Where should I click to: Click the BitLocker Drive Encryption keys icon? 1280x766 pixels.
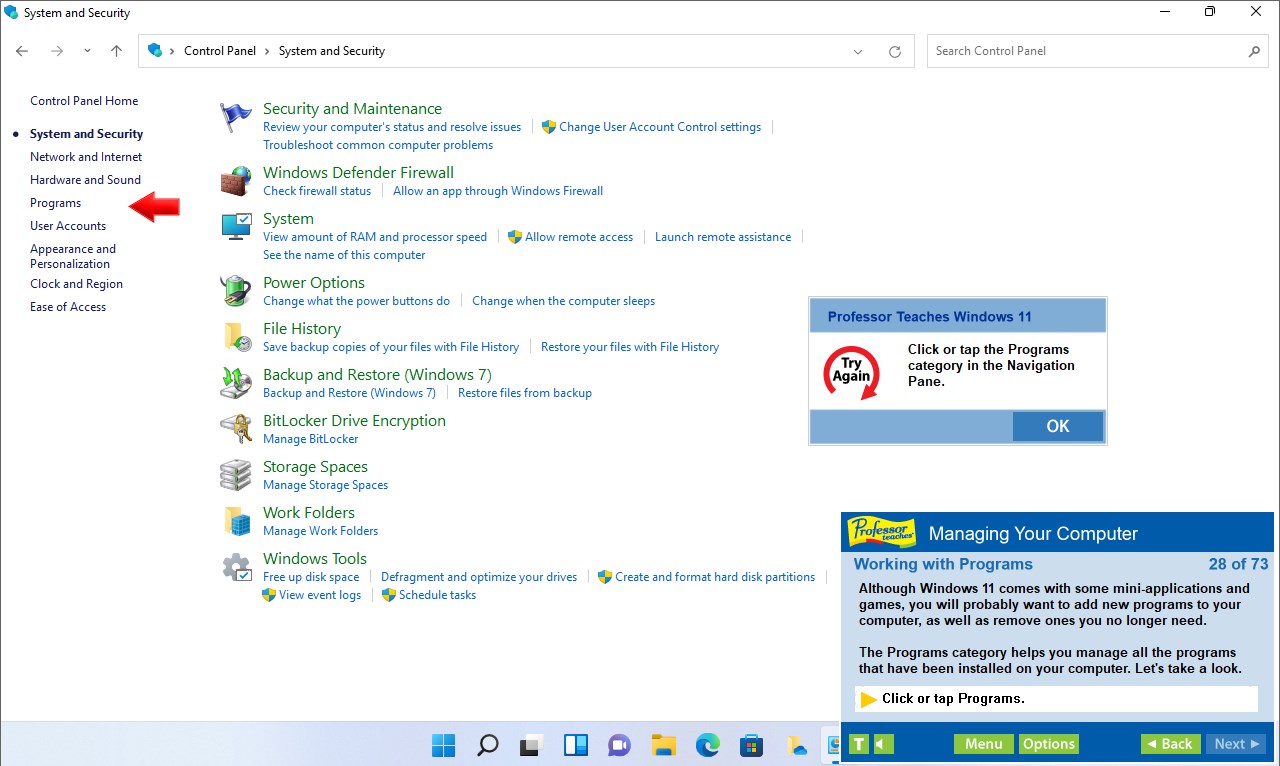(236, 429)
